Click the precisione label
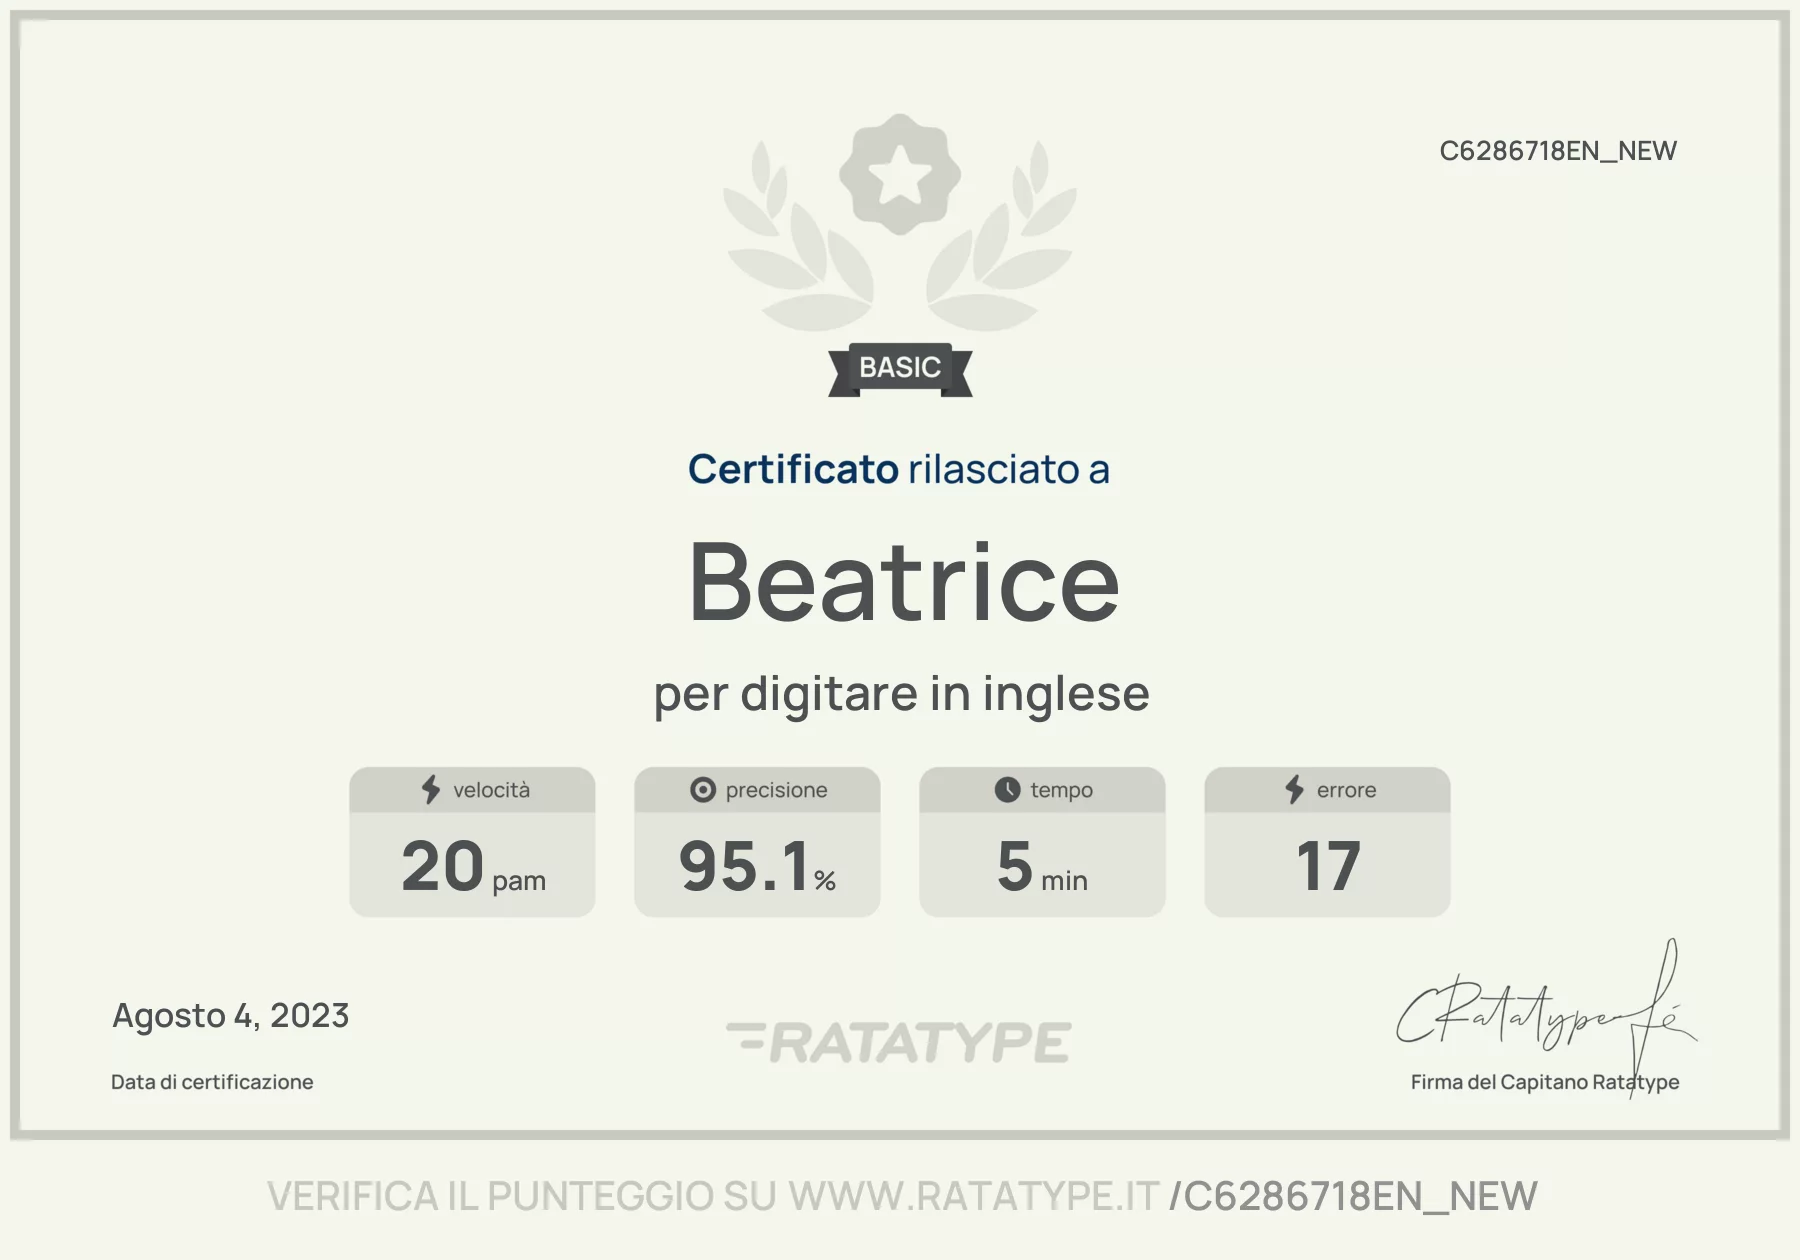Screen dimensions: 1800x1260 coord(777,790)
